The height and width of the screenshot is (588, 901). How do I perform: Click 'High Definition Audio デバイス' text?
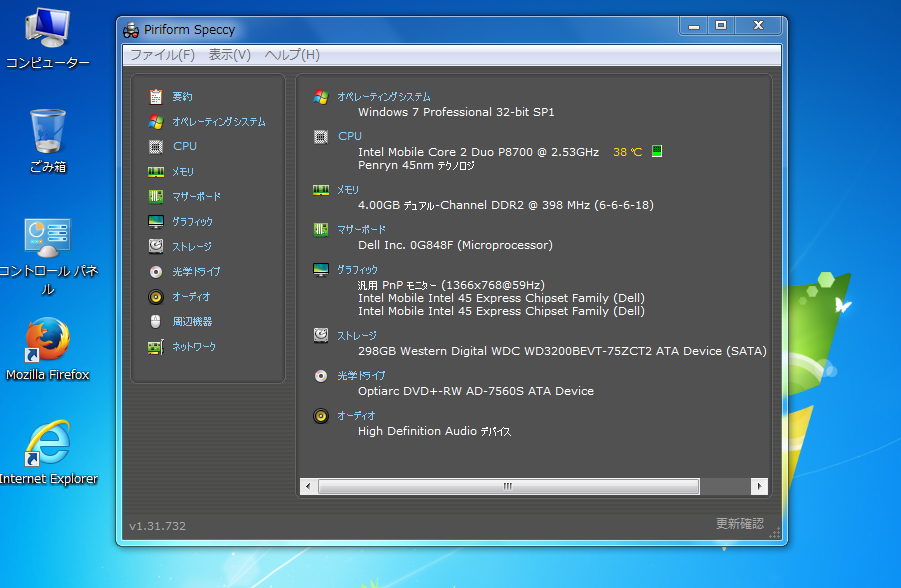pos(434,431)
